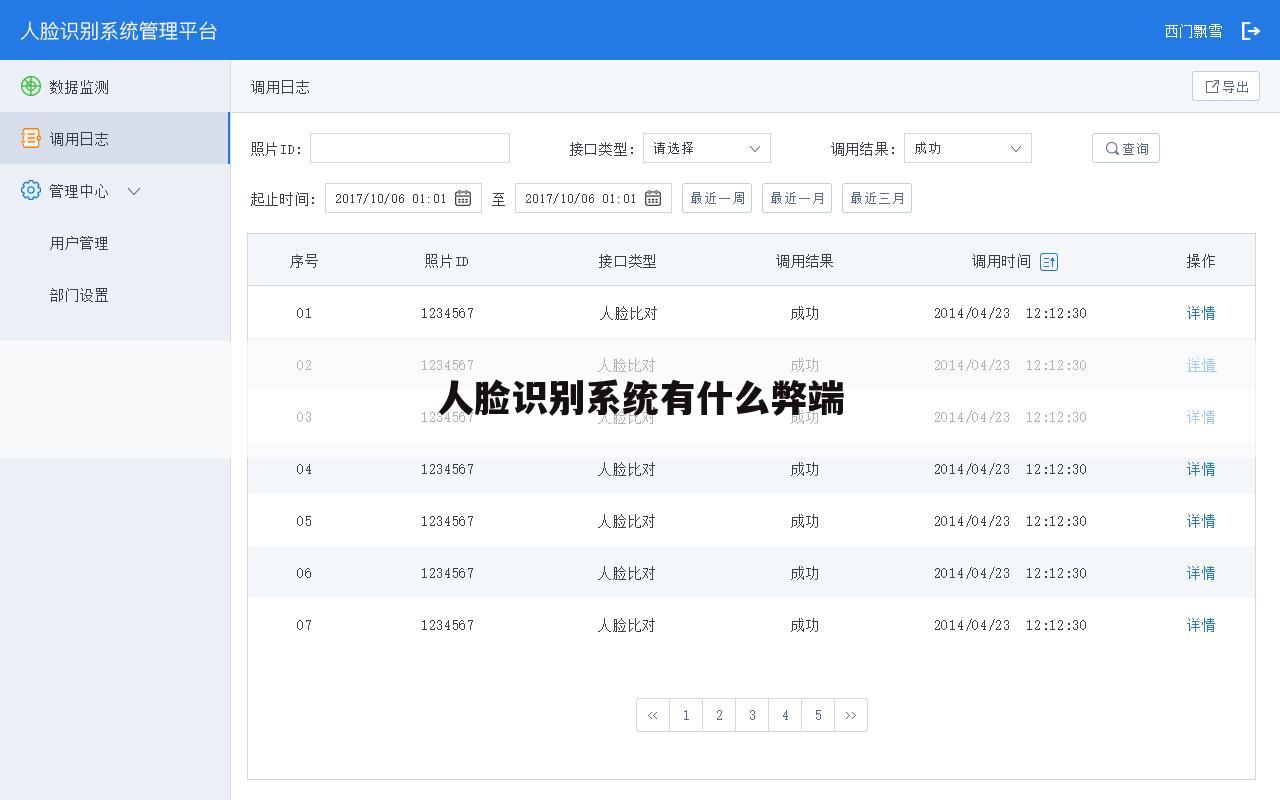
Task: Click the 调用结果 column header
Action: (805, 261)
